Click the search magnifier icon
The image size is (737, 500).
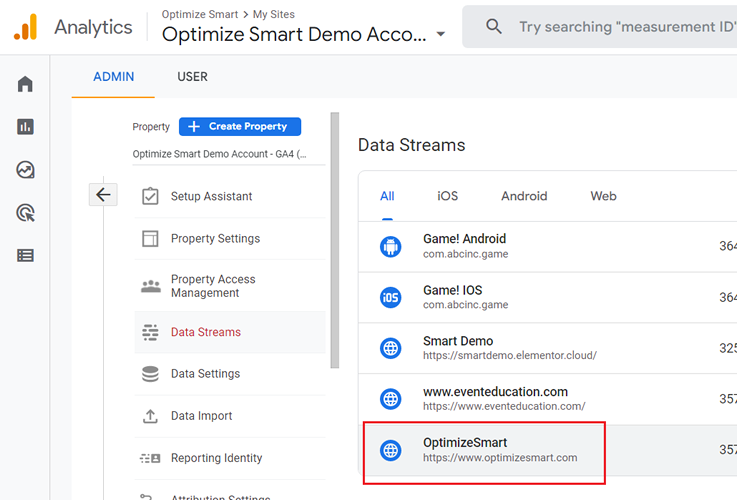494,26
